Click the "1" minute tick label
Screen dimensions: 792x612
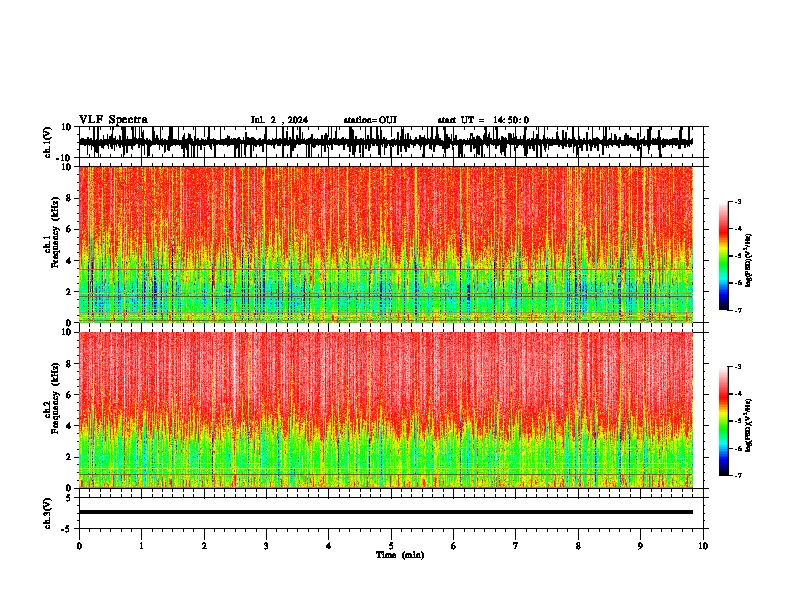coord(142,546)
